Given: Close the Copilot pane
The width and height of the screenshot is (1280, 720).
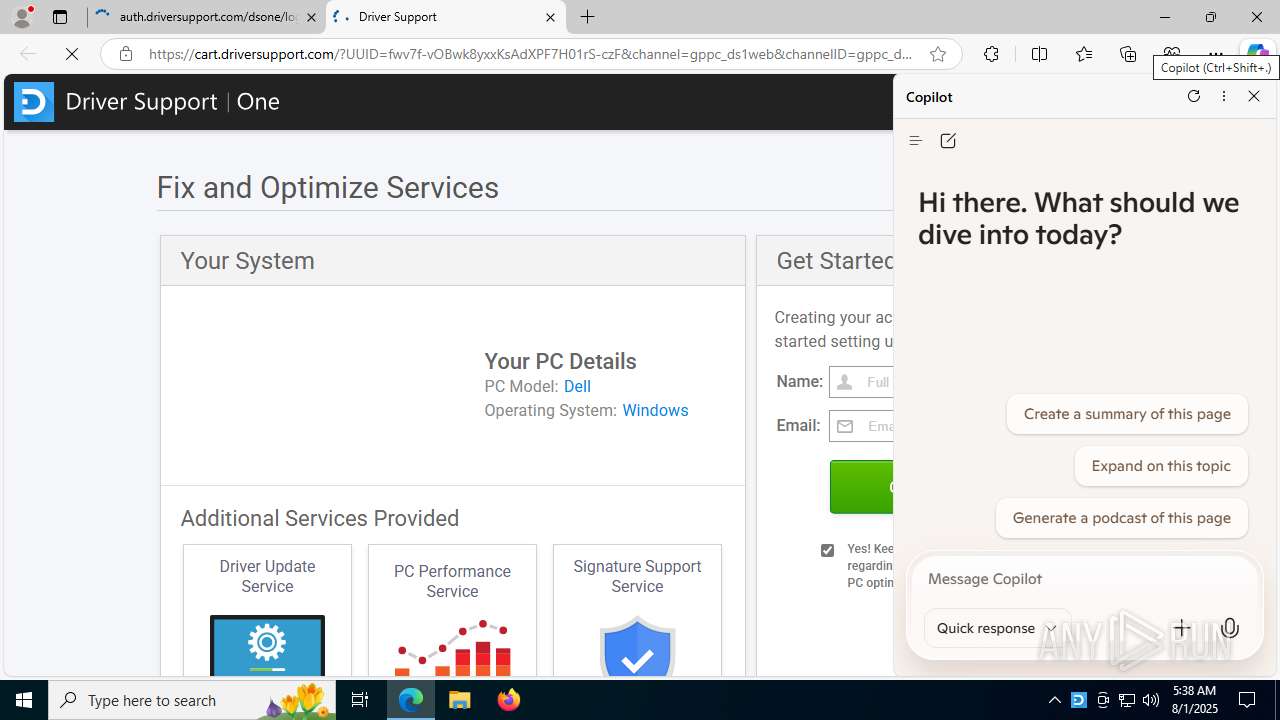Looking at the screenshot, I should 1254,96.
